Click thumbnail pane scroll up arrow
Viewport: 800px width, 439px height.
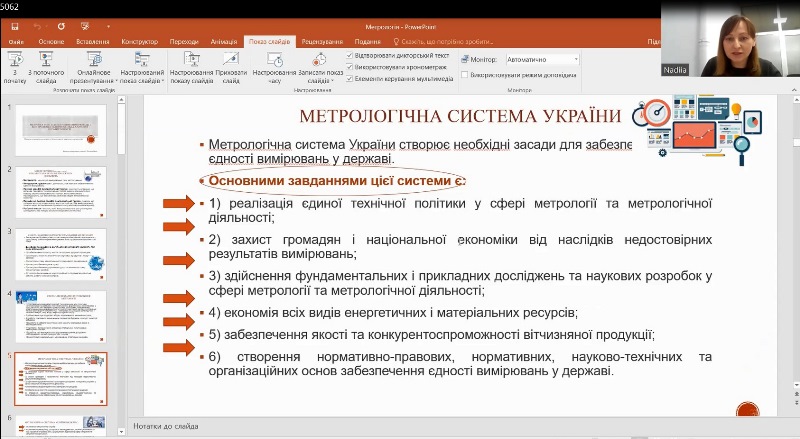121,100
